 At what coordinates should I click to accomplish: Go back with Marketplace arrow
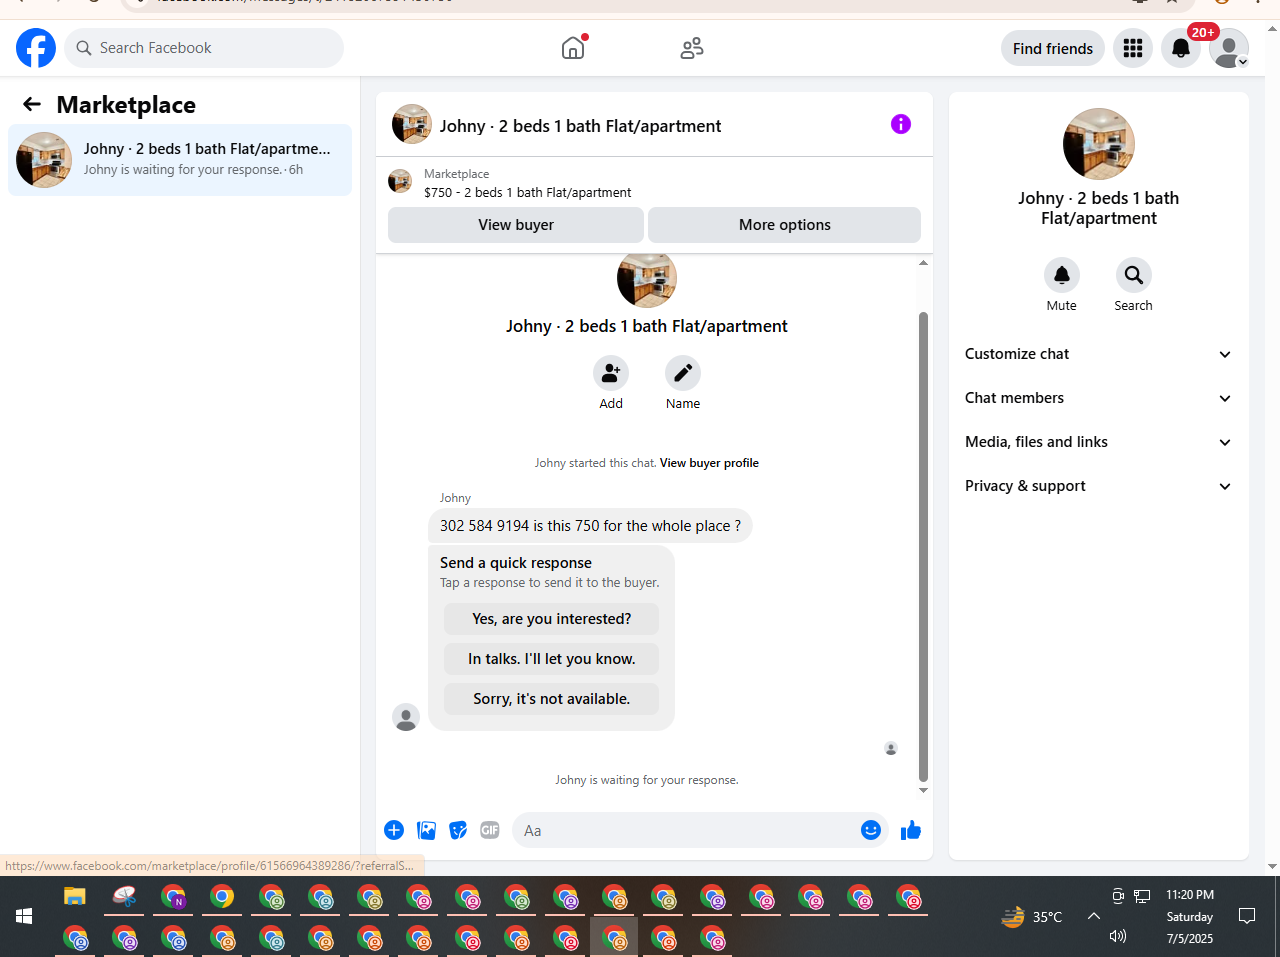32,104
